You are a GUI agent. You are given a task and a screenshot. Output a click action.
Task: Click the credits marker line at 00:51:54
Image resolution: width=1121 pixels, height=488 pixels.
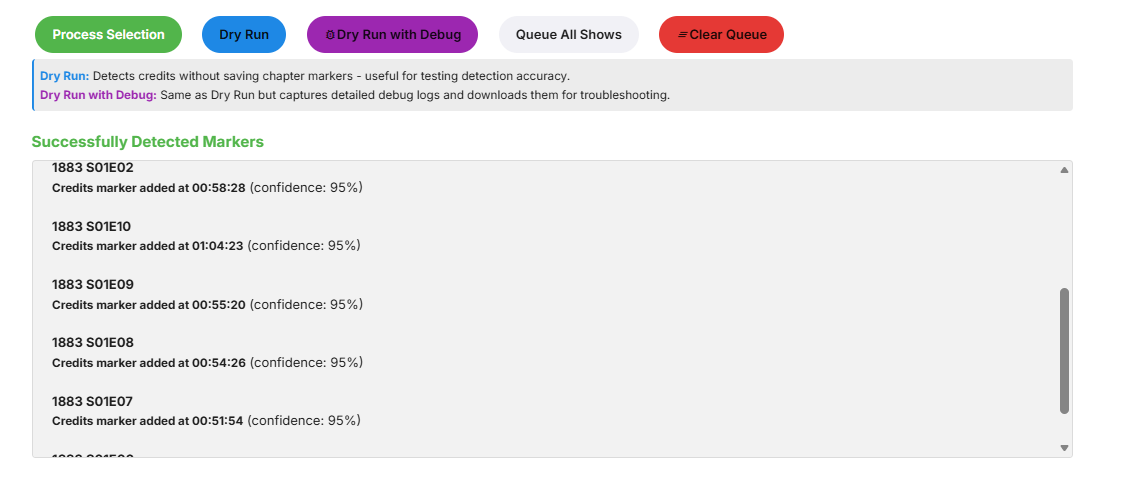click(206, 421)
